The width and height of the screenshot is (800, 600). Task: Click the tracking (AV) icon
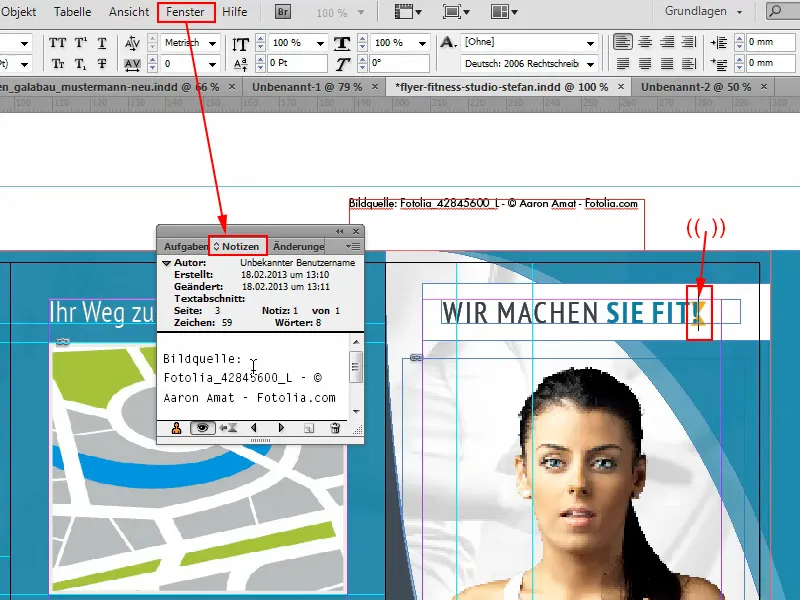coord(132,64)
